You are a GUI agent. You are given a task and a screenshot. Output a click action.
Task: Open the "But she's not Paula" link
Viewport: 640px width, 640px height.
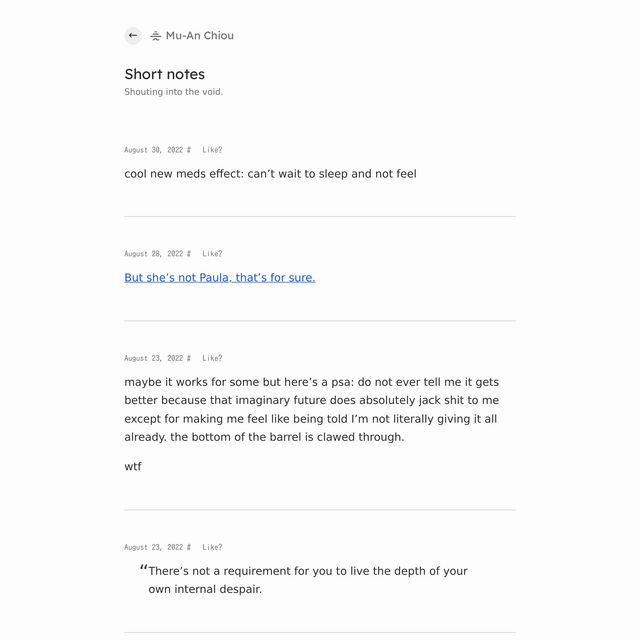pyautogui.click(x=220, y=278)
